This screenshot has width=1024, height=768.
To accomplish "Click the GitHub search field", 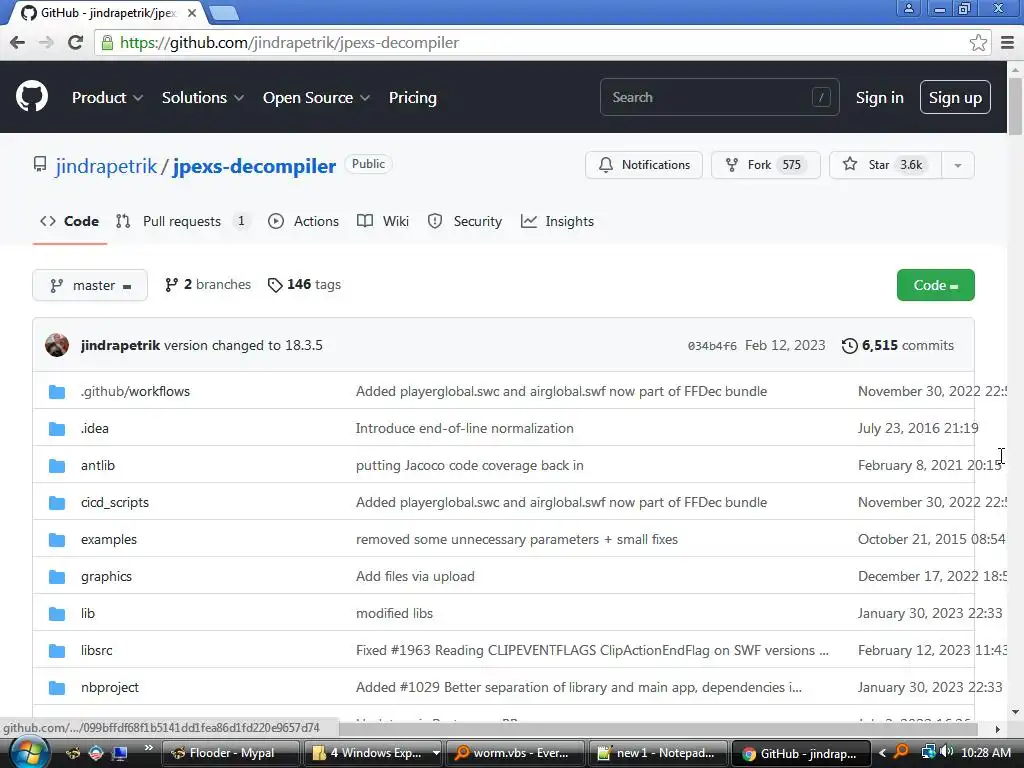I will tap(720, 97).
